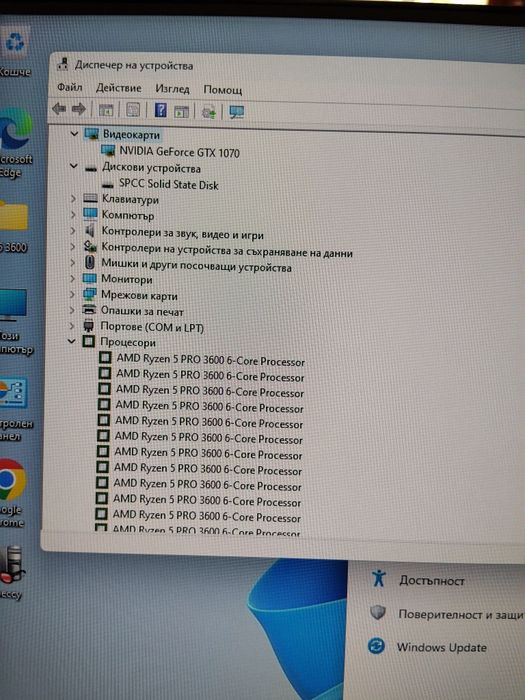The height and width of the screenshot is (700, 525).
Task: Select the Дискови устройства label
Action: 151,168
